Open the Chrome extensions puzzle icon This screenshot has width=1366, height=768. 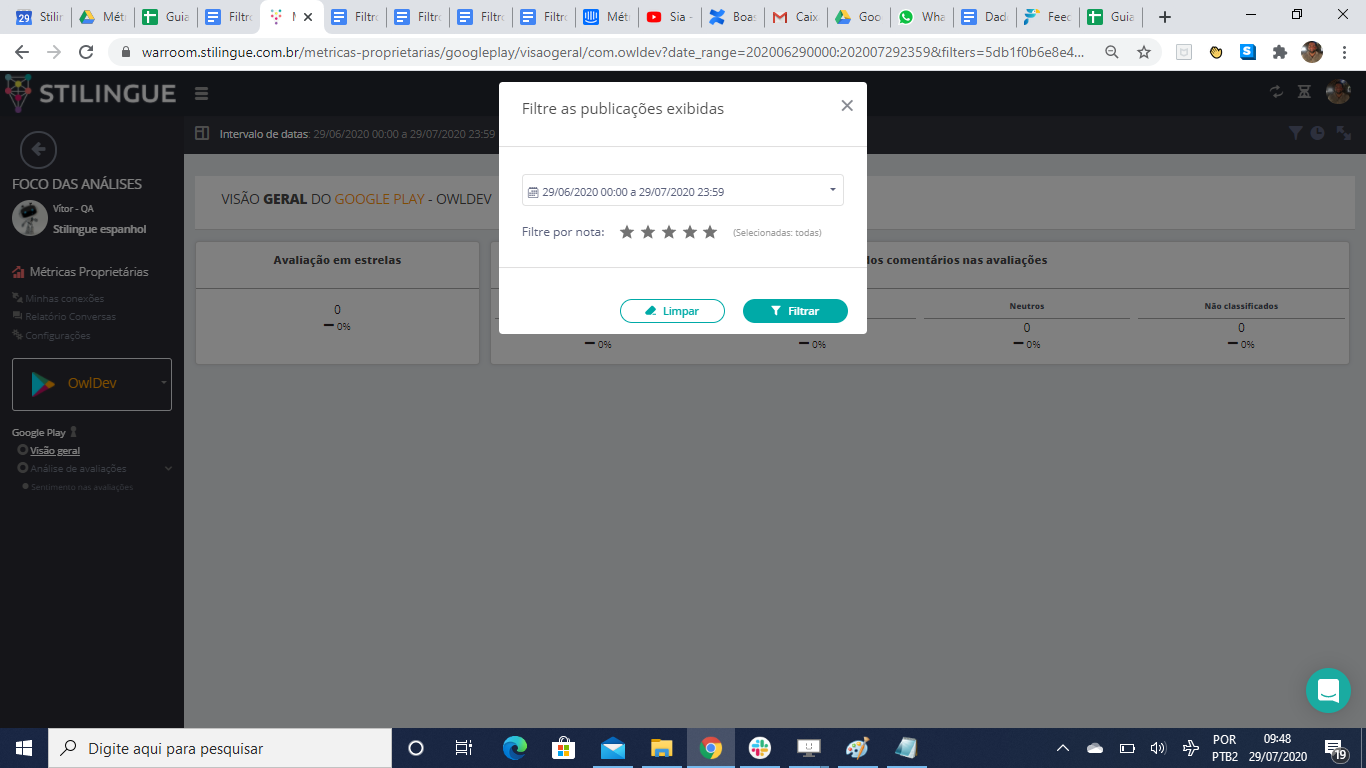click(1280, 52)
